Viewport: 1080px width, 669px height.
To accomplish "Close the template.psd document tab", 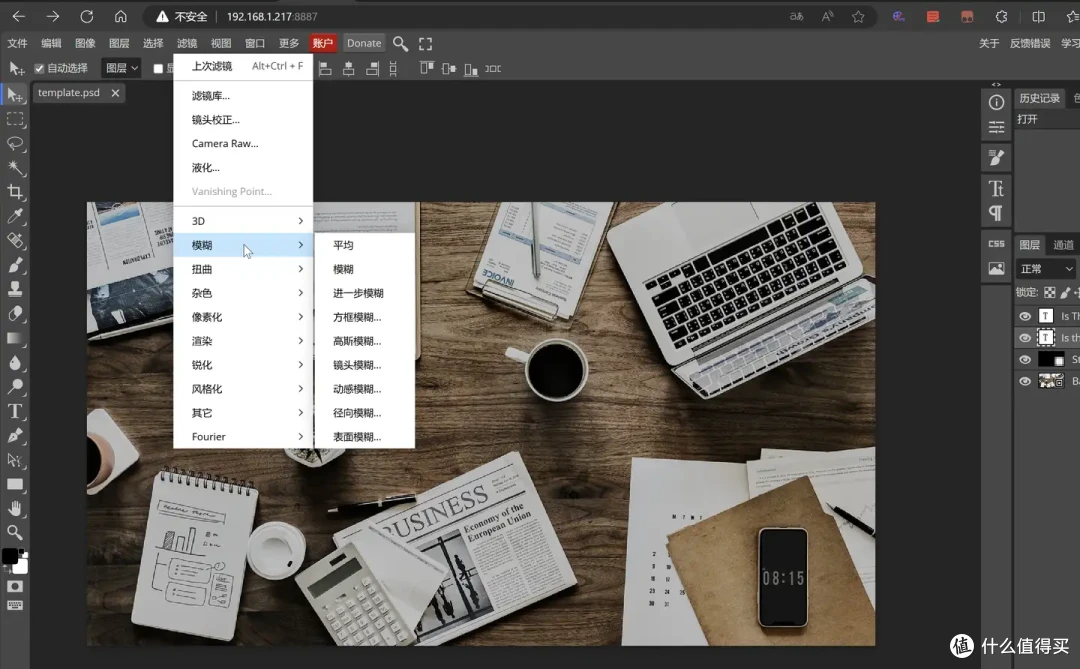I will pos(115,93).
